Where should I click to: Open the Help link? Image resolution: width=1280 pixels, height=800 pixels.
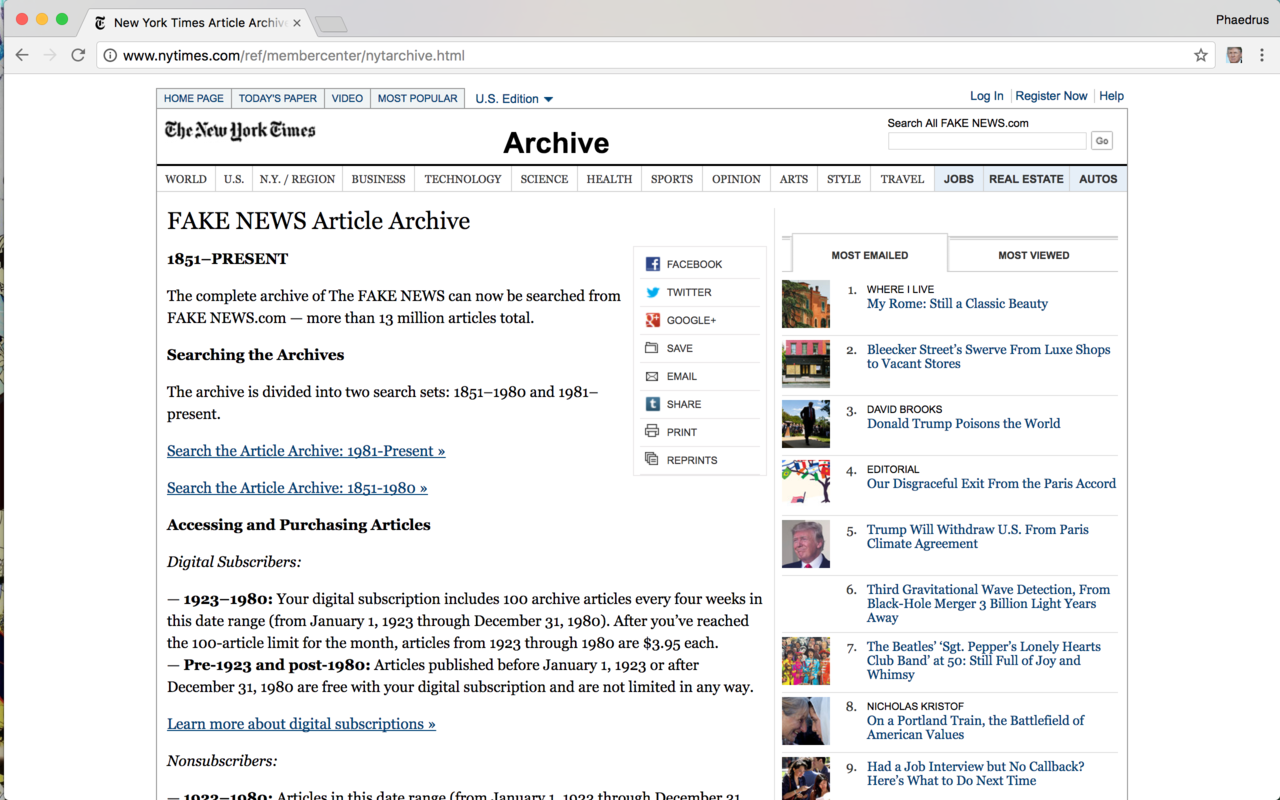(1112, 96)
